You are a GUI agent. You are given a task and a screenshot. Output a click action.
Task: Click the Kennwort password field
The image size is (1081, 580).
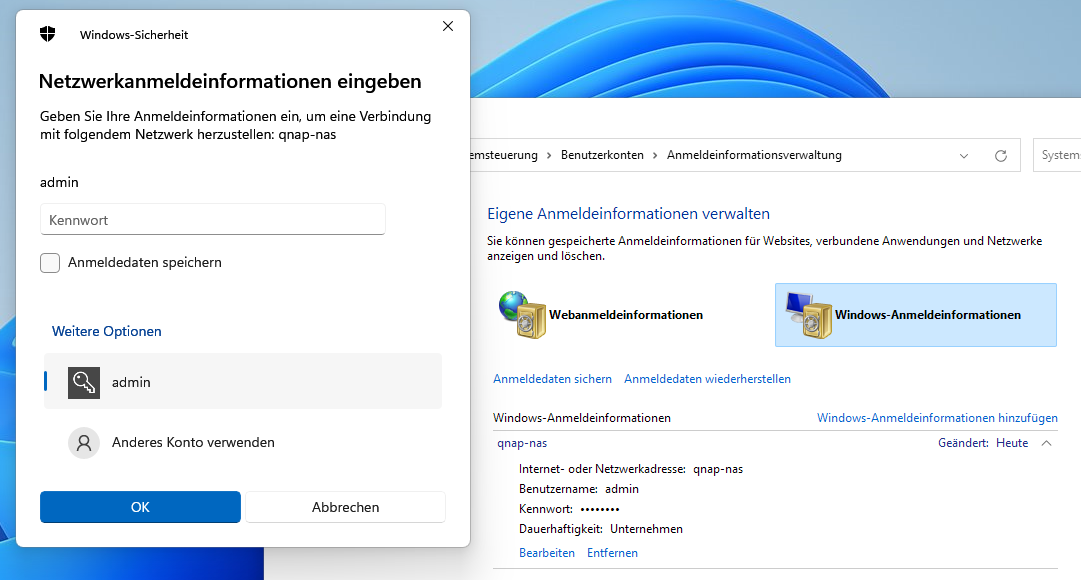212,219
